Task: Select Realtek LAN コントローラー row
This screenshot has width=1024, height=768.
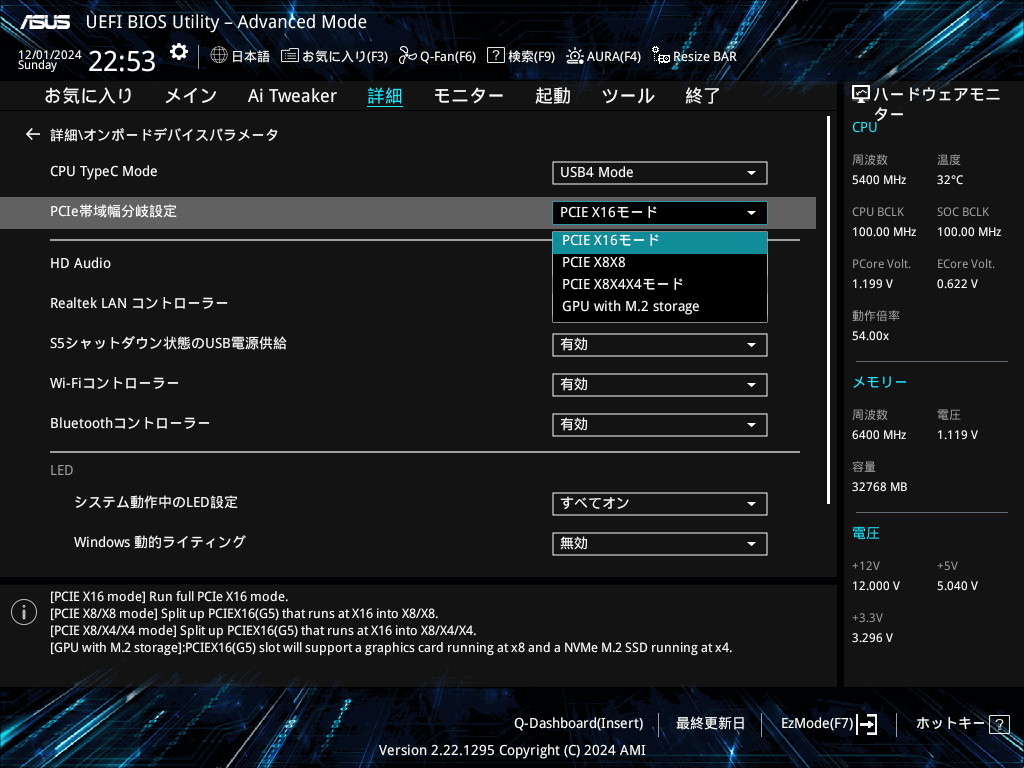Action: click(139, 304)
